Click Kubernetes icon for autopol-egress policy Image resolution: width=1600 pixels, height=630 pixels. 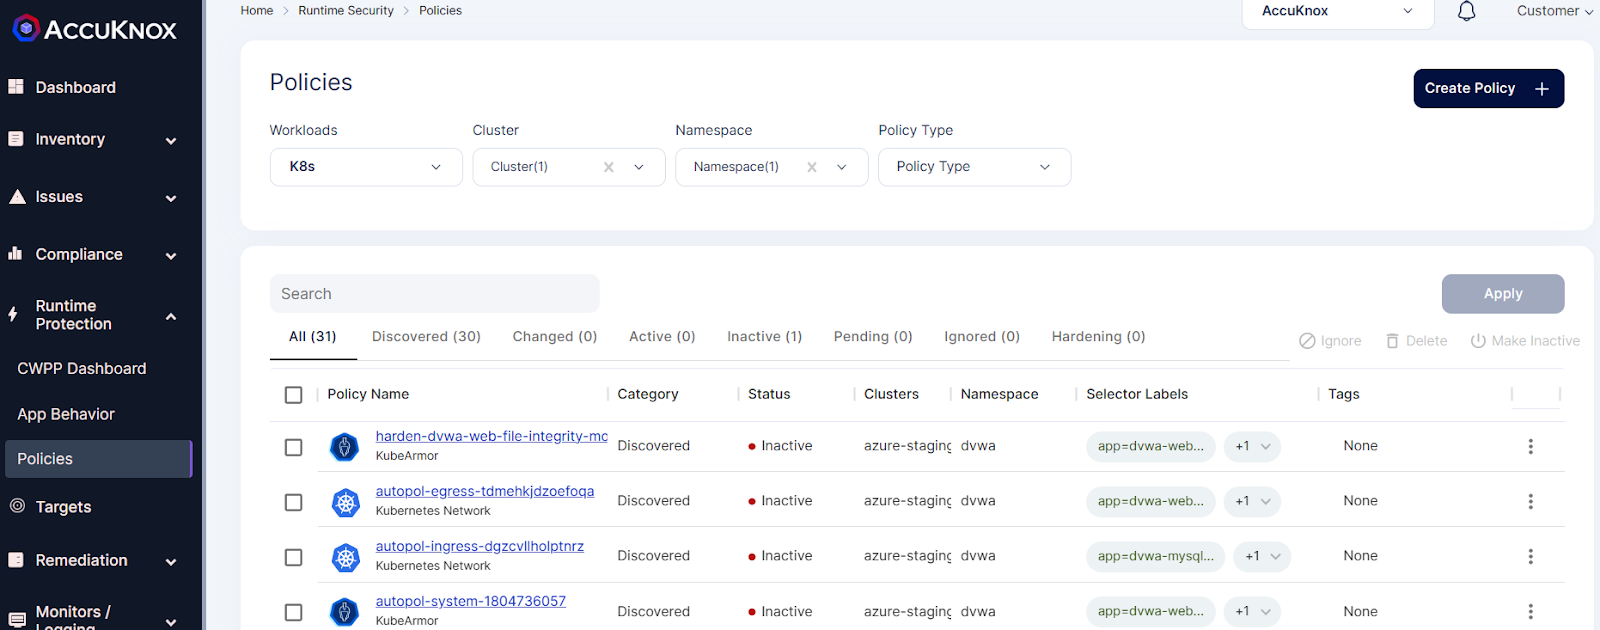[x=346, y=502]
